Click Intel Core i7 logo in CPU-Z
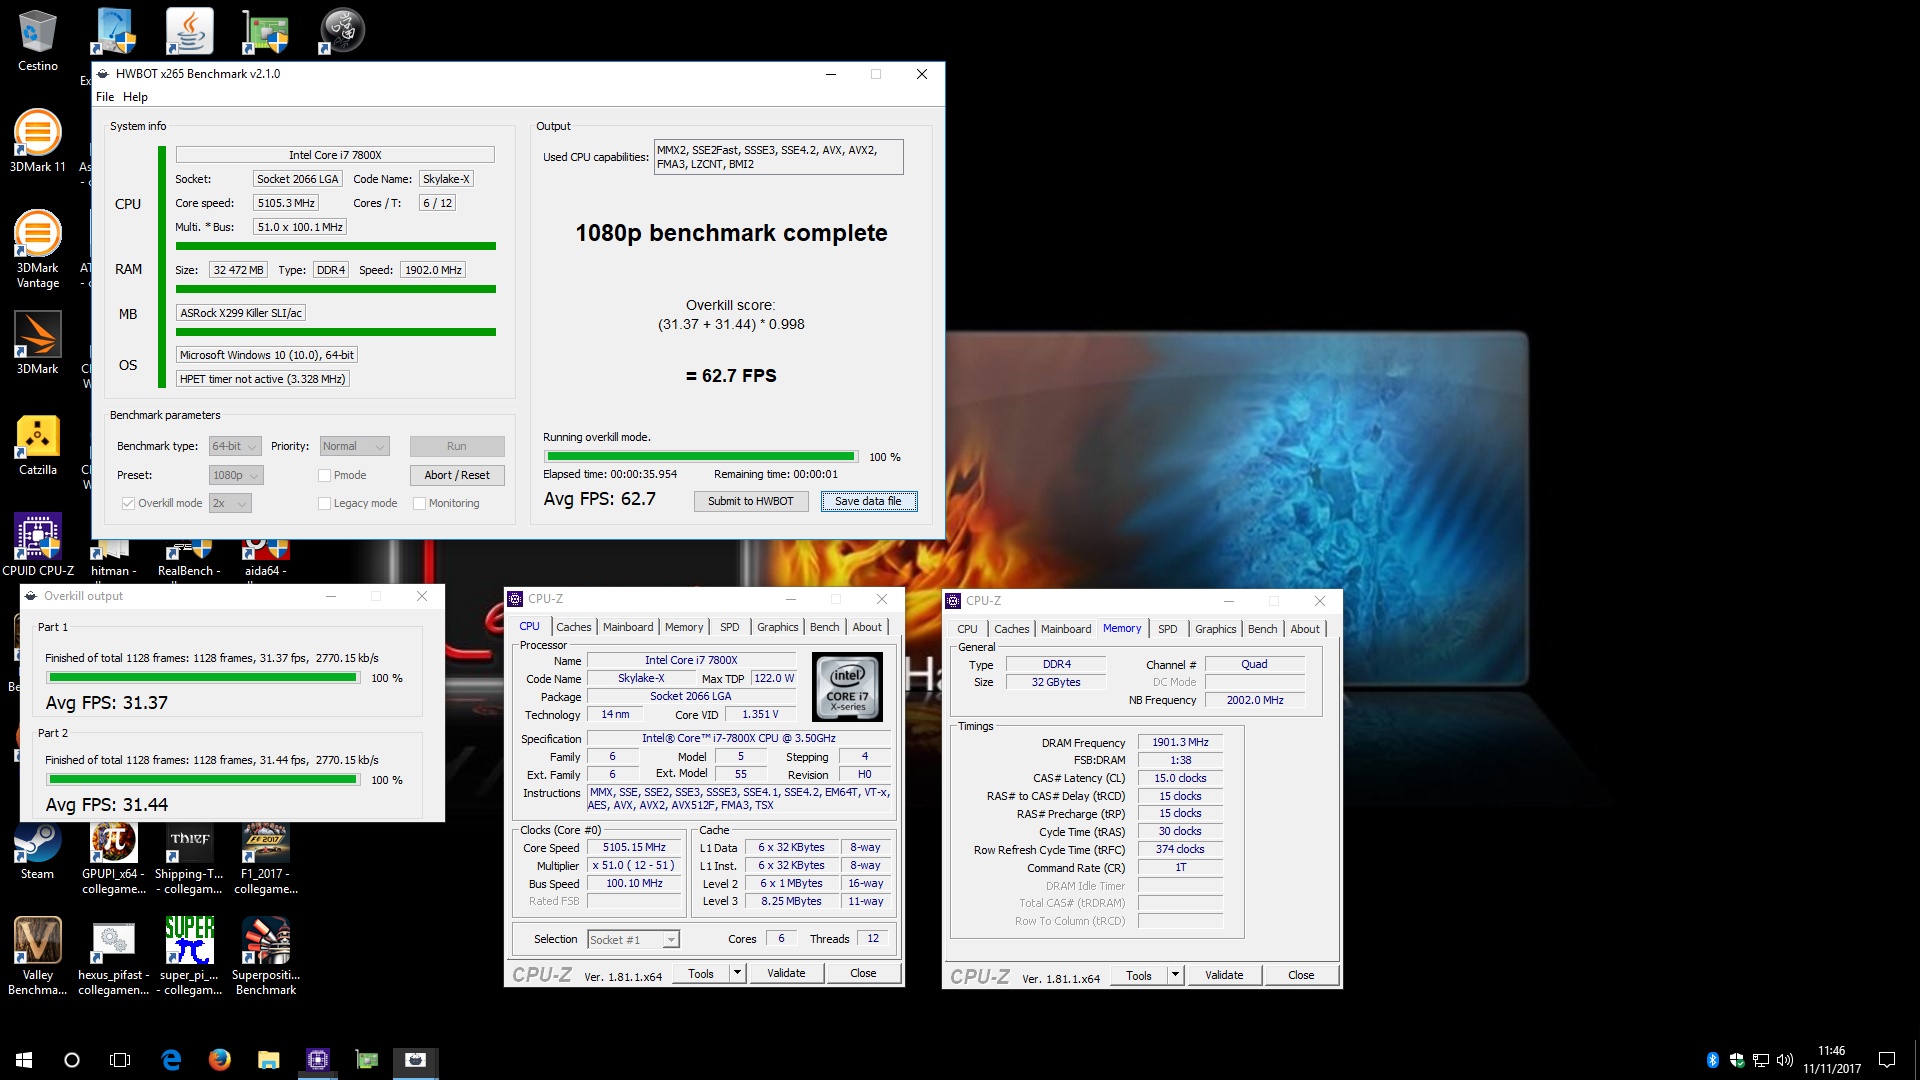Viewport: 1920px width, 1080px height. pyautogui.click(x=847, y=686)
